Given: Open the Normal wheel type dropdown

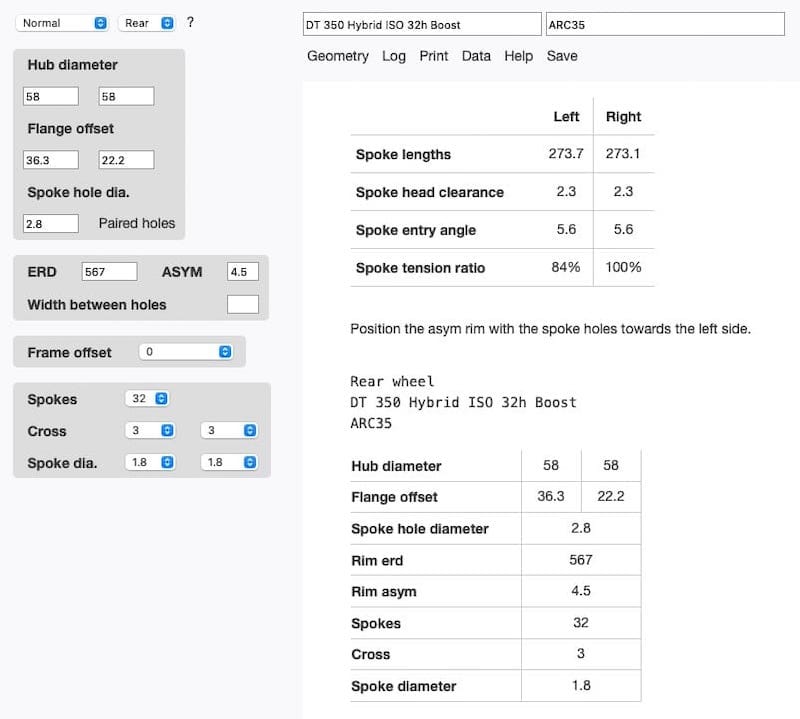Looking at the screenshot, I should (63, 23).
